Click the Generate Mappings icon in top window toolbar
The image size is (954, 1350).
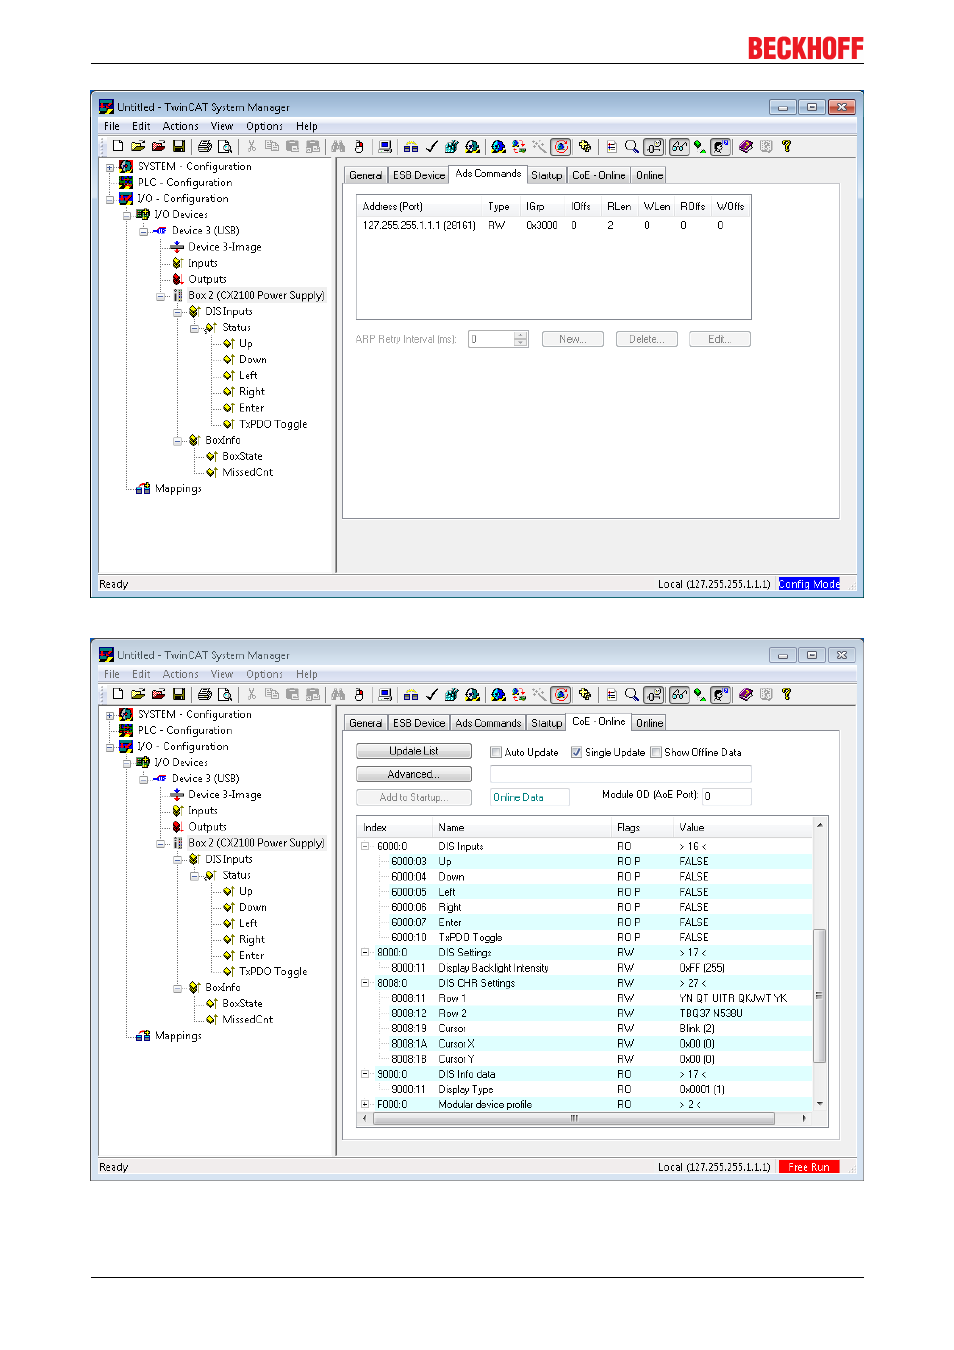coord(411,146)
